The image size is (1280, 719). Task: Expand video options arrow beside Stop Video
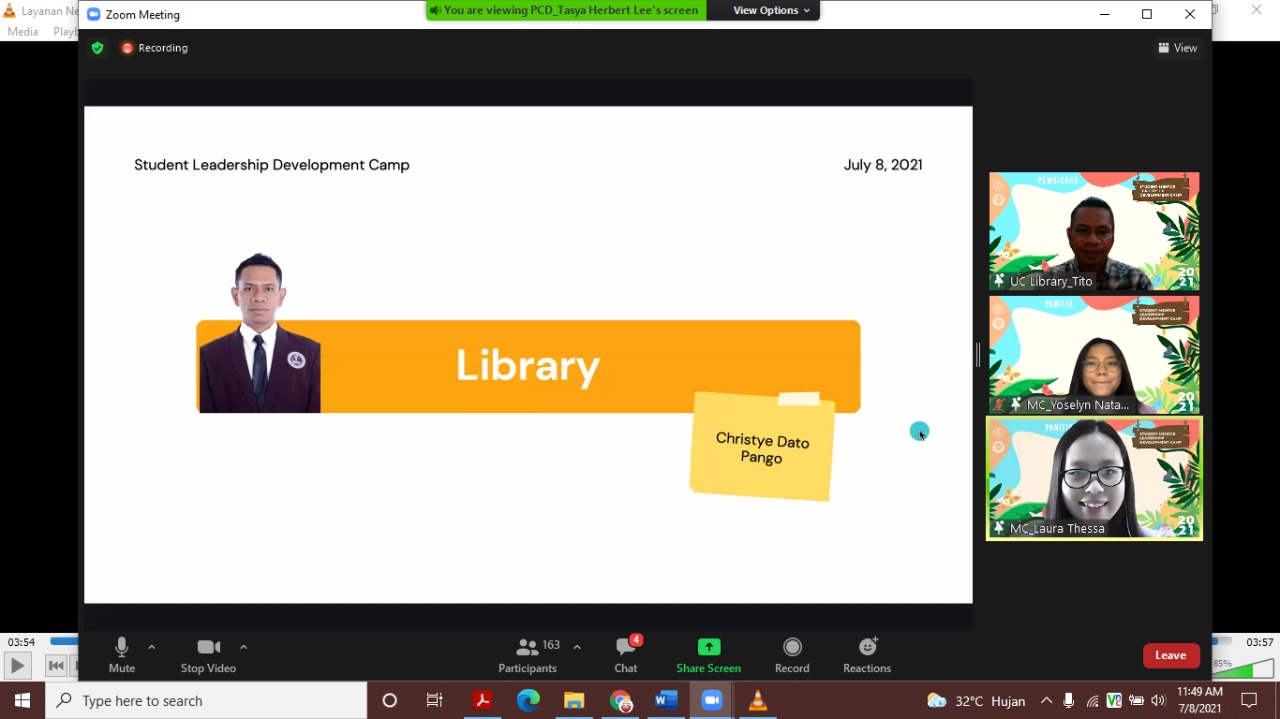243,647
